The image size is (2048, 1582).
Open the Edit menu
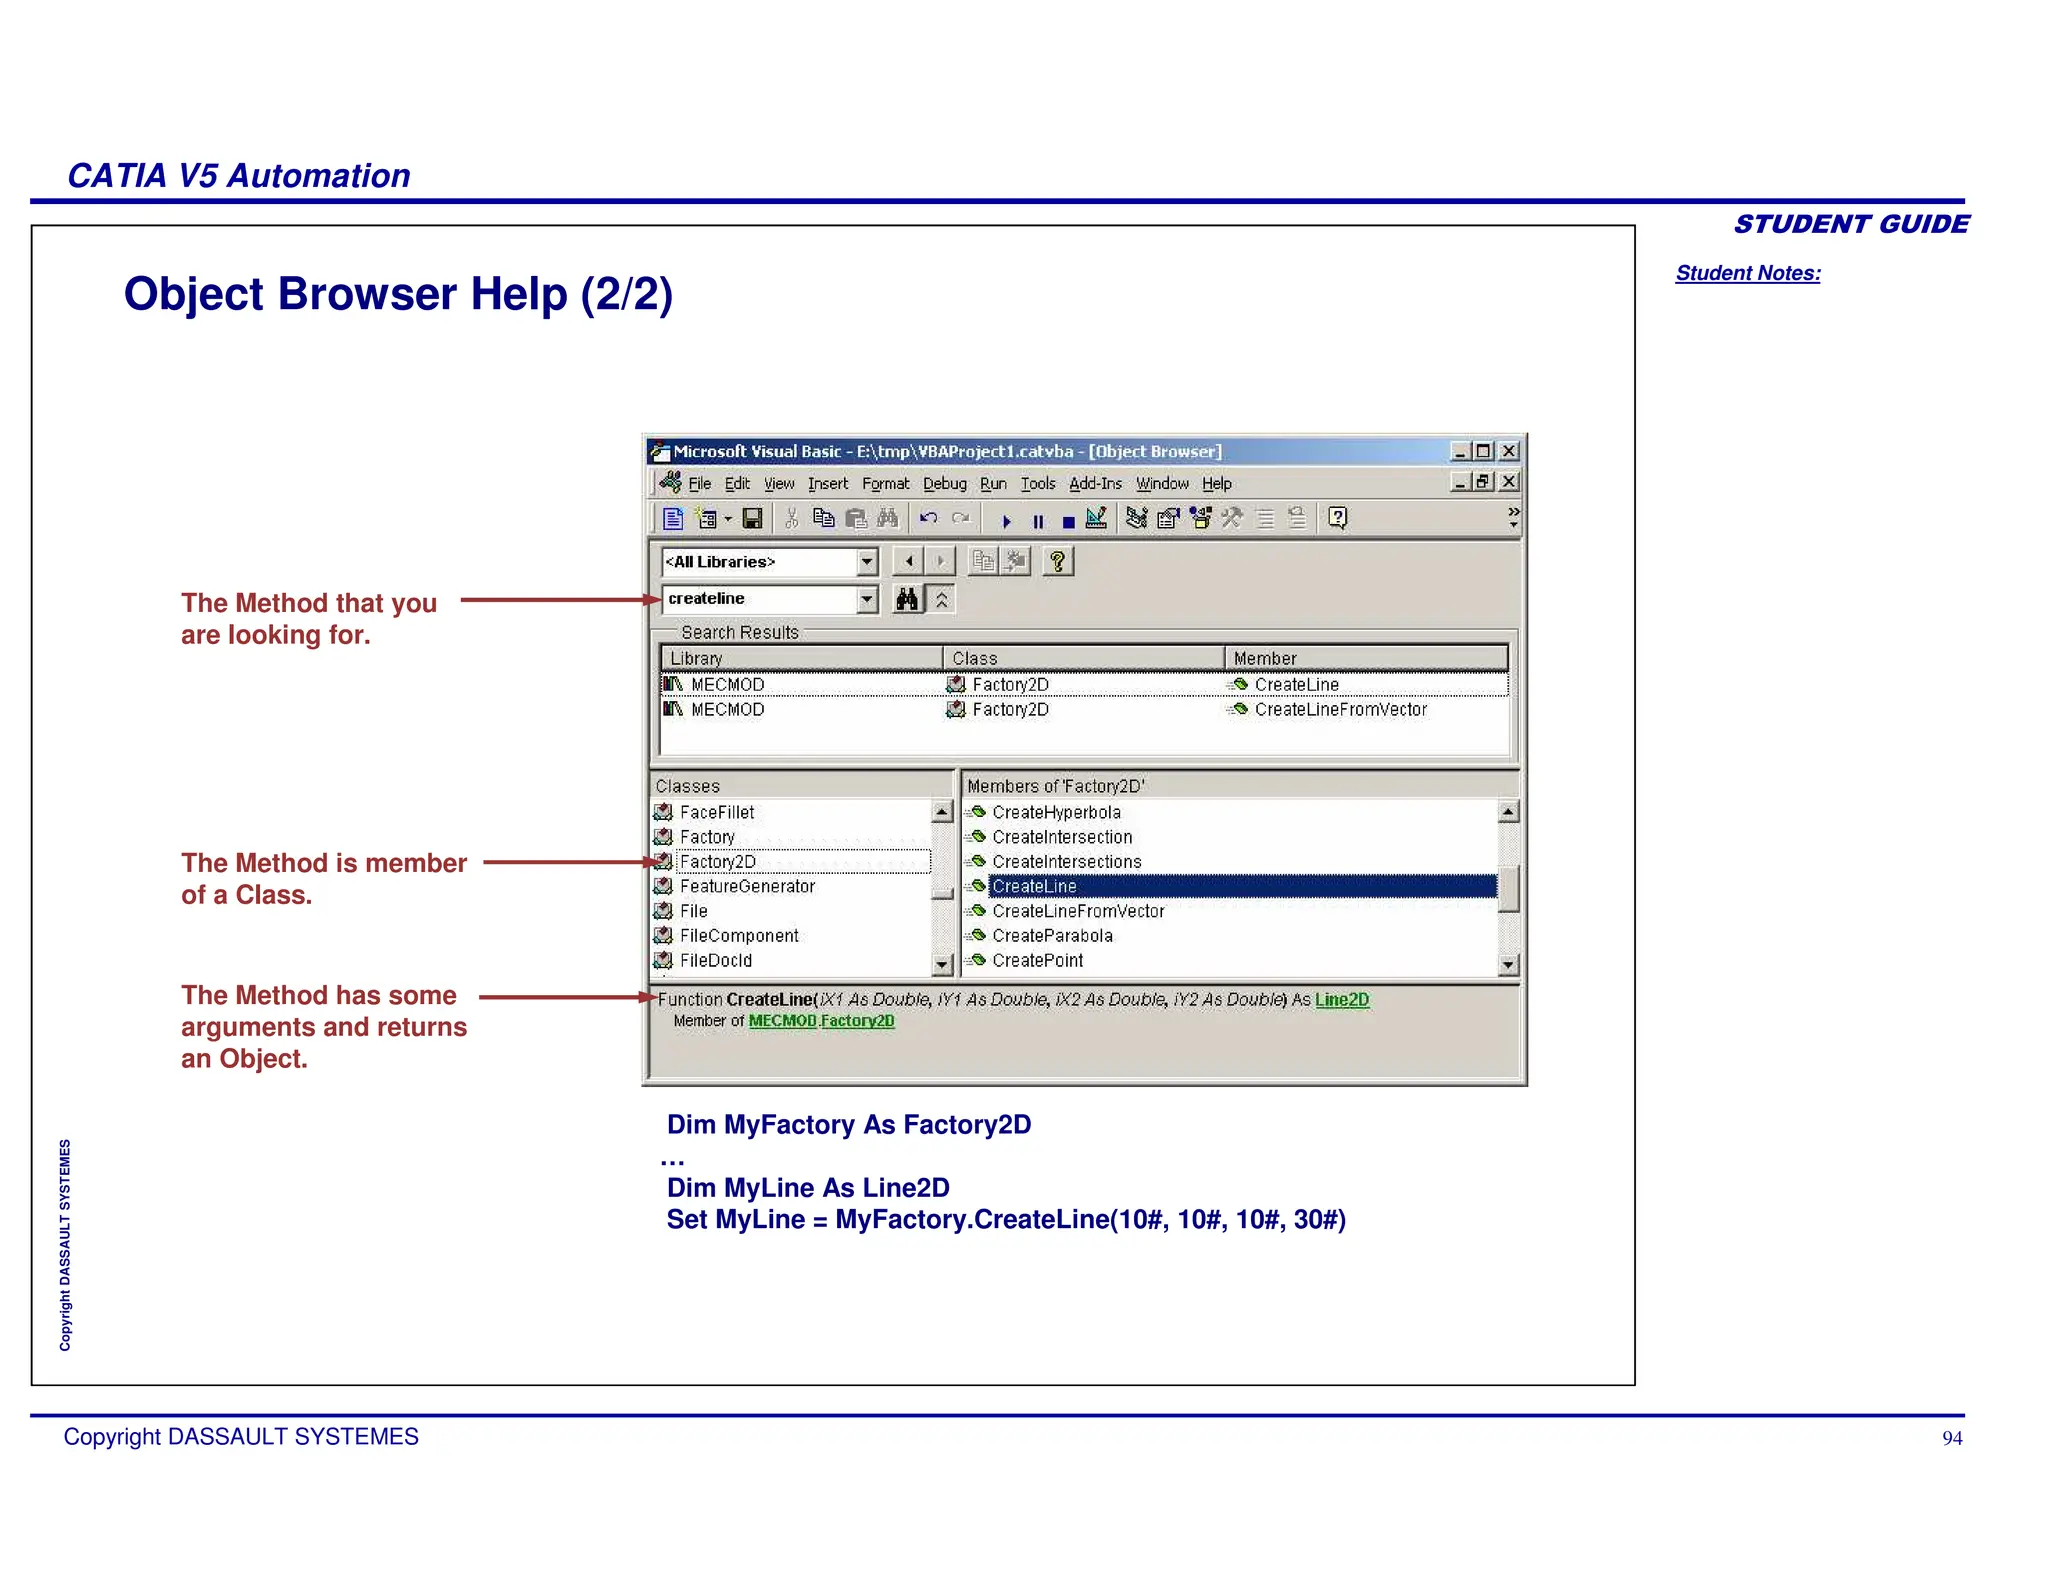(737, 484)
